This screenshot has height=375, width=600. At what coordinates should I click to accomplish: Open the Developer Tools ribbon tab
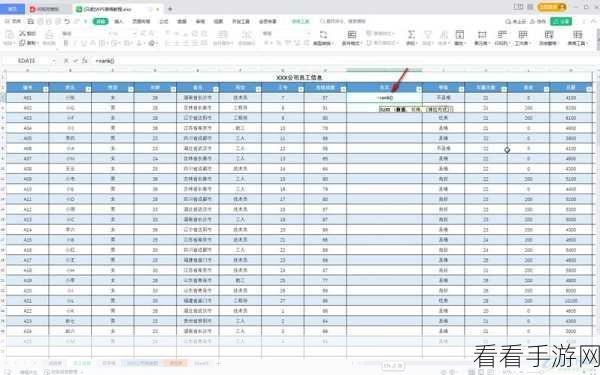pos(241,21)
